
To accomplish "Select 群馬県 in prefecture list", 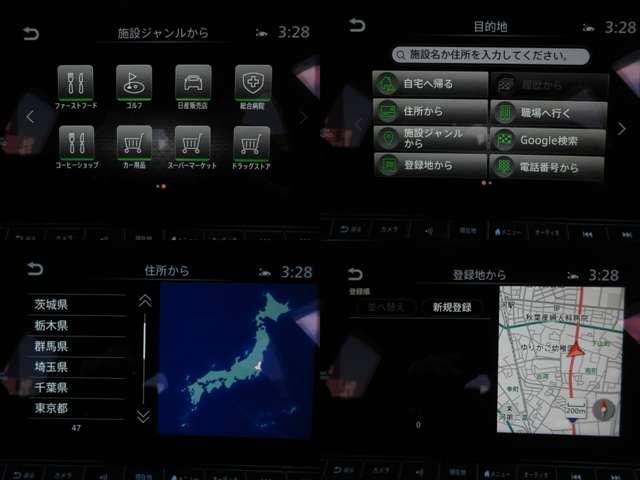I will [x=77, y=347].
